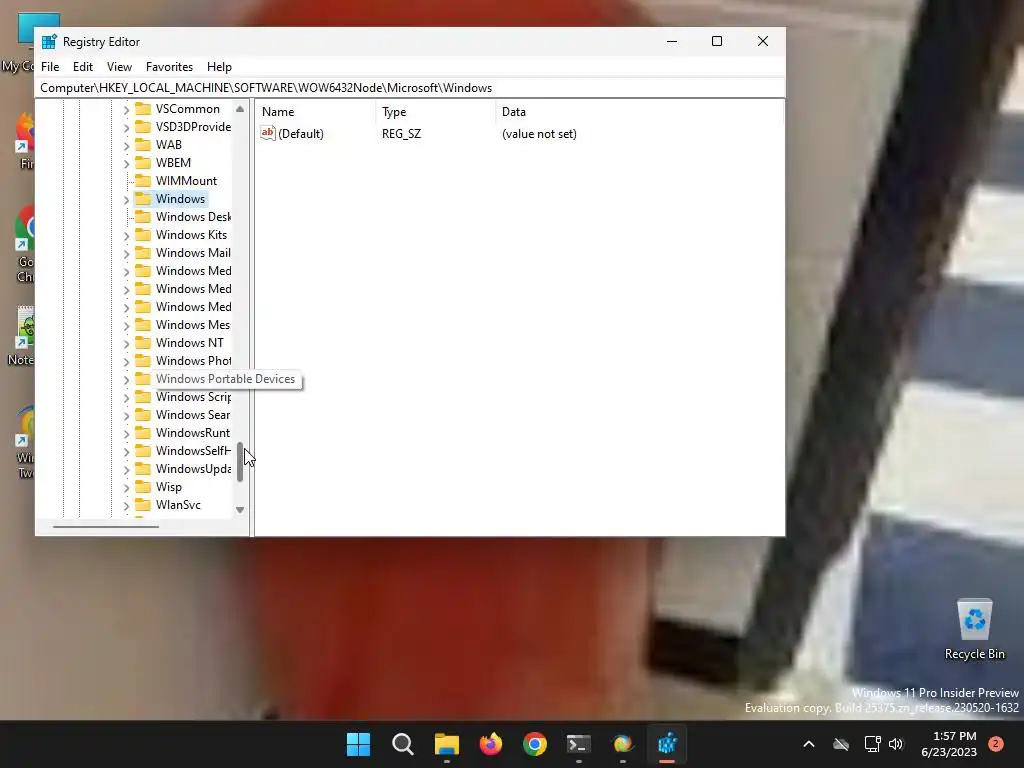1024x768 pixels.
Task: Expand the WAB key chevron
Action: point(127,146)
